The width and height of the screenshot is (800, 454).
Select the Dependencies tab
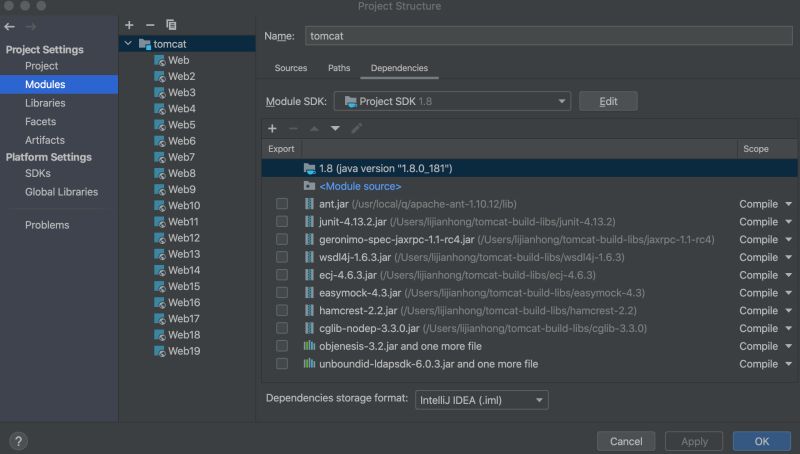399,68
